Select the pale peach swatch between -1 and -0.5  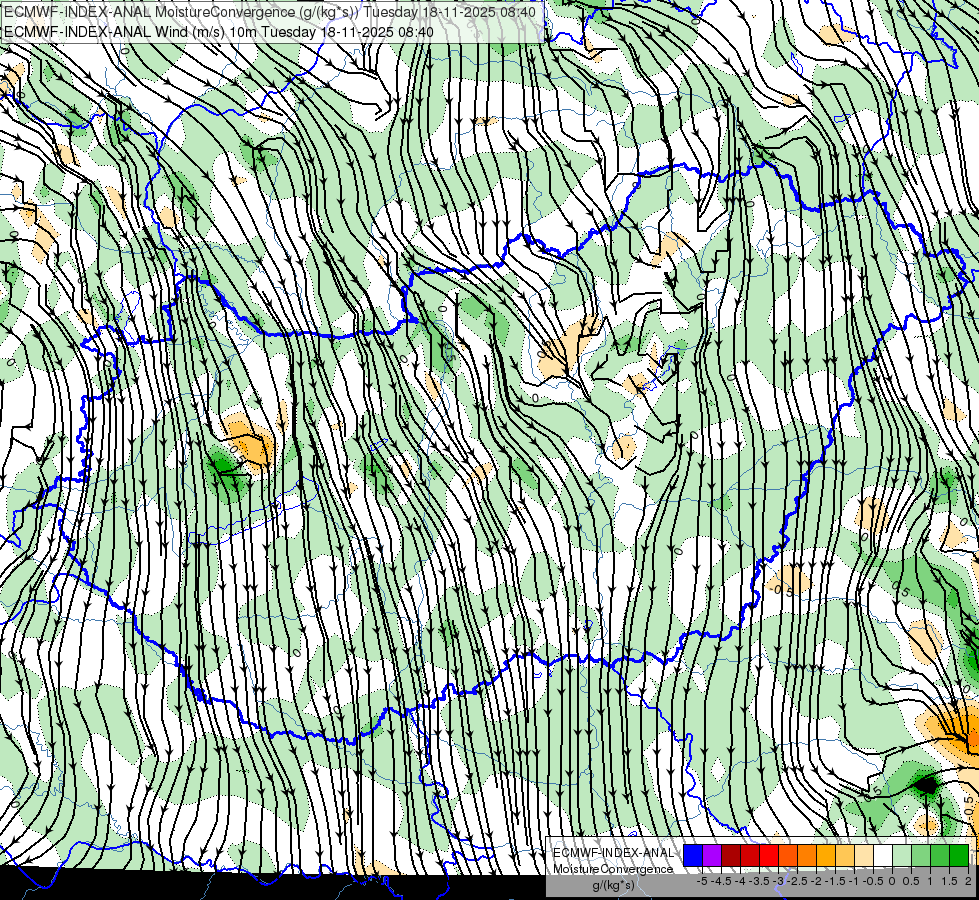(864, 855)
